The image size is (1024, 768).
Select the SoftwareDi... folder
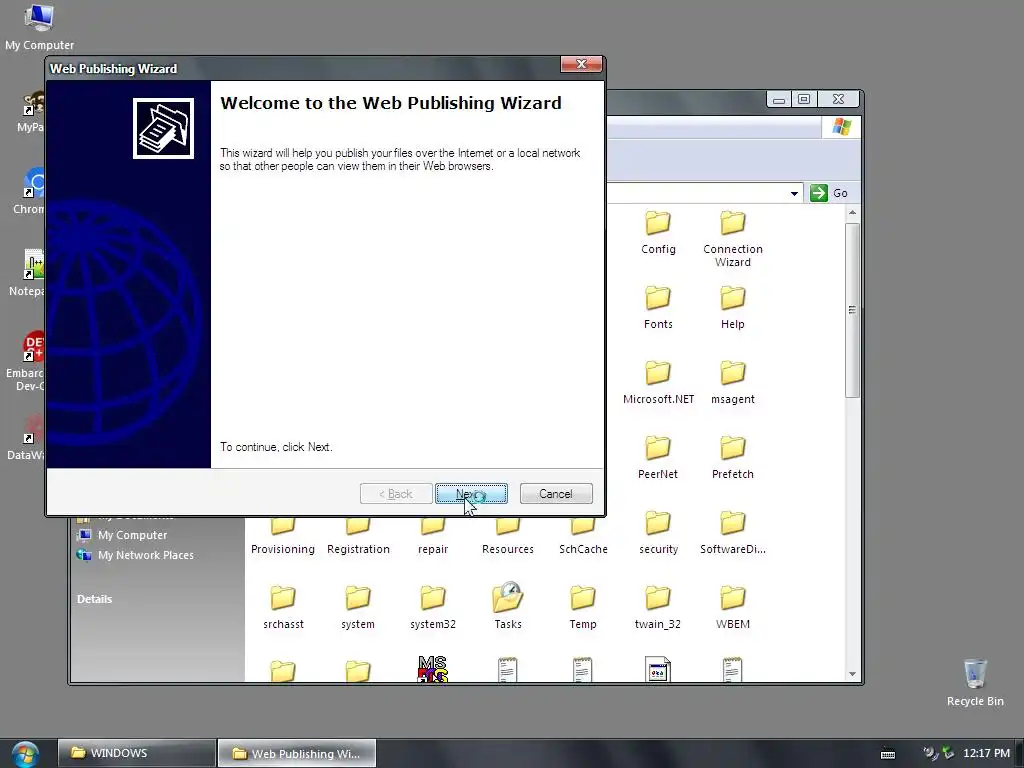tap(732, 533)
